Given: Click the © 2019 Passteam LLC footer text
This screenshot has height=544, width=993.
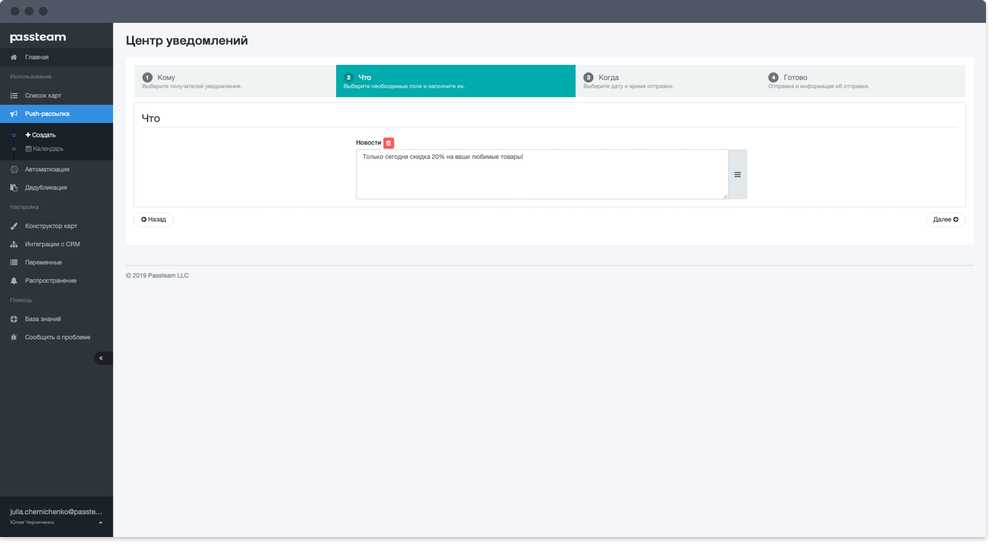Looking at the screenshot, I should (x=157, y=276).
